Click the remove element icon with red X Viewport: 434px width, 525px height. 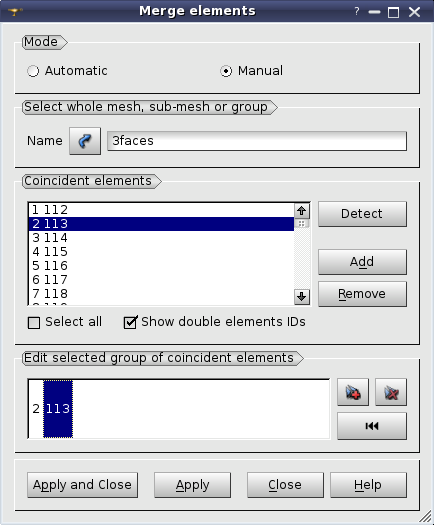[x=391, y=392]
